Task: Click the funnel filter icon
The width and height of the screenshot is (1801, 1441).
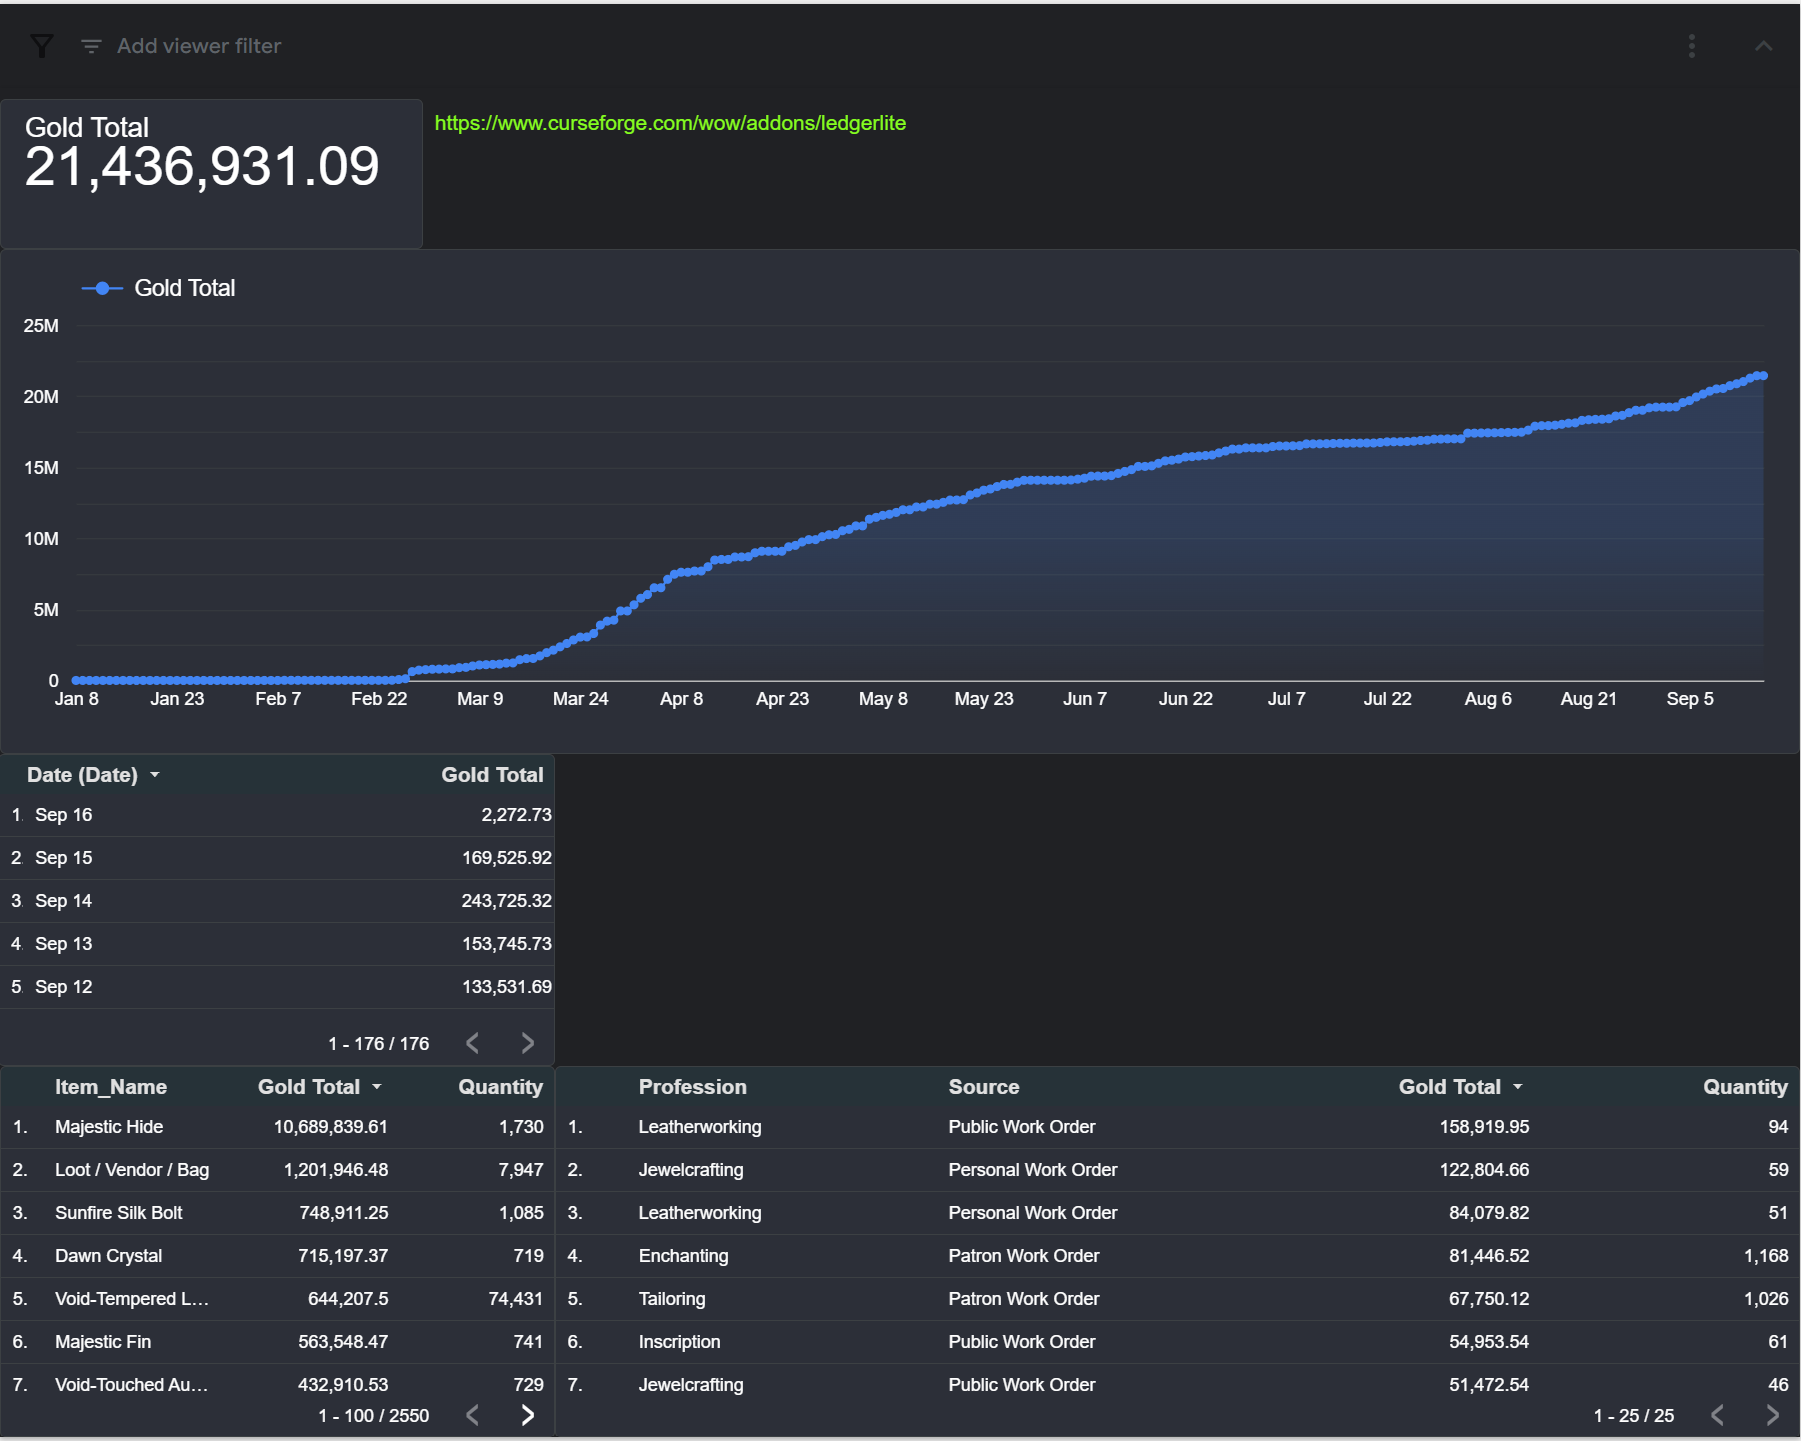Action: coord(42,46)
